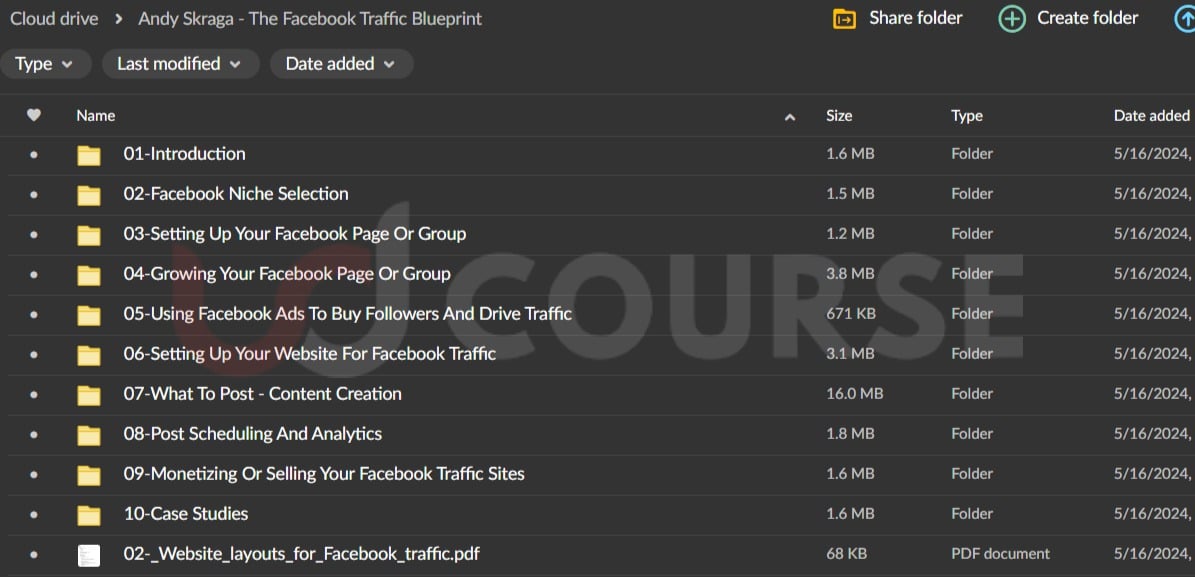Toggle favorite dot for 02-Facebook Niche Selection
This screenshot has width=1195, height=577.
(x=34, y=194)
